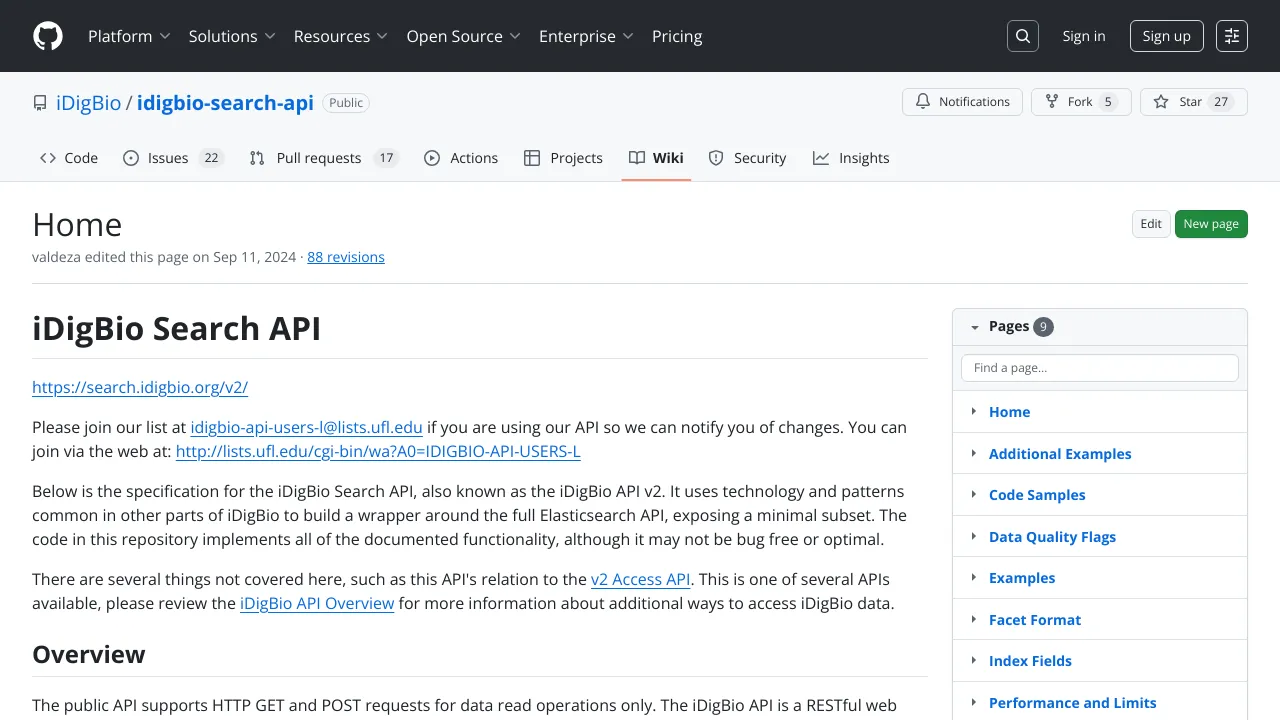Click the Actions play icon
The width and height of the screenshot is (1280, 720).
pyautogui.click(x=432, y=158)
